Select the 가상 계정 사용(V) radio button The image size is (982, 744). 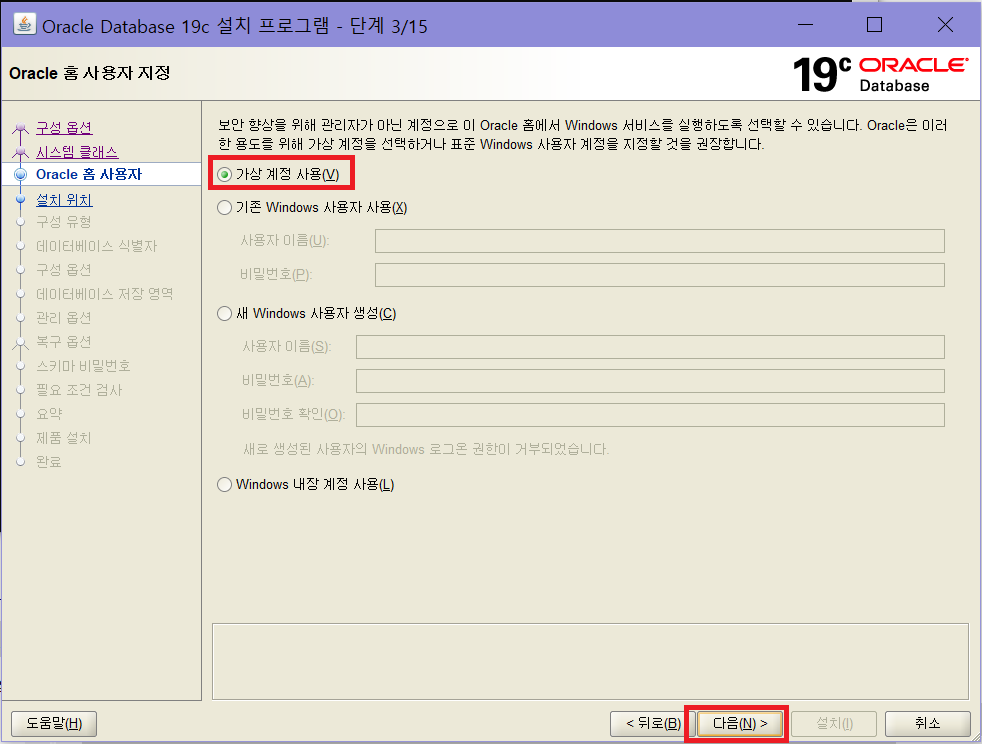(x=224, y=175)
